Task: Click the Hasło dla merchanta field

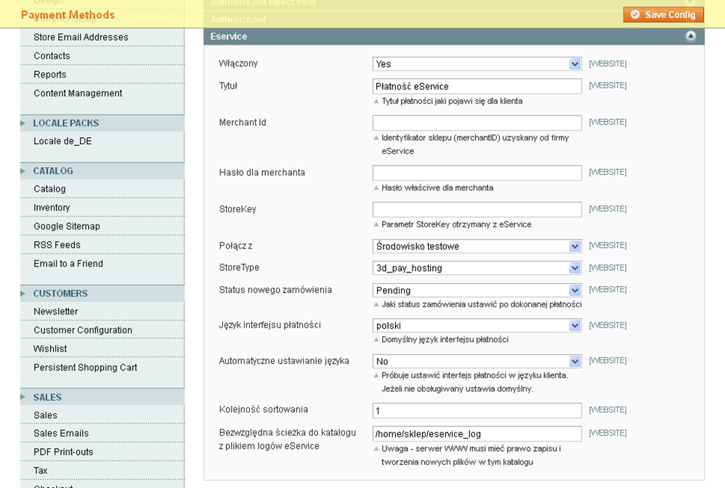Action: (x=477, y=173)
